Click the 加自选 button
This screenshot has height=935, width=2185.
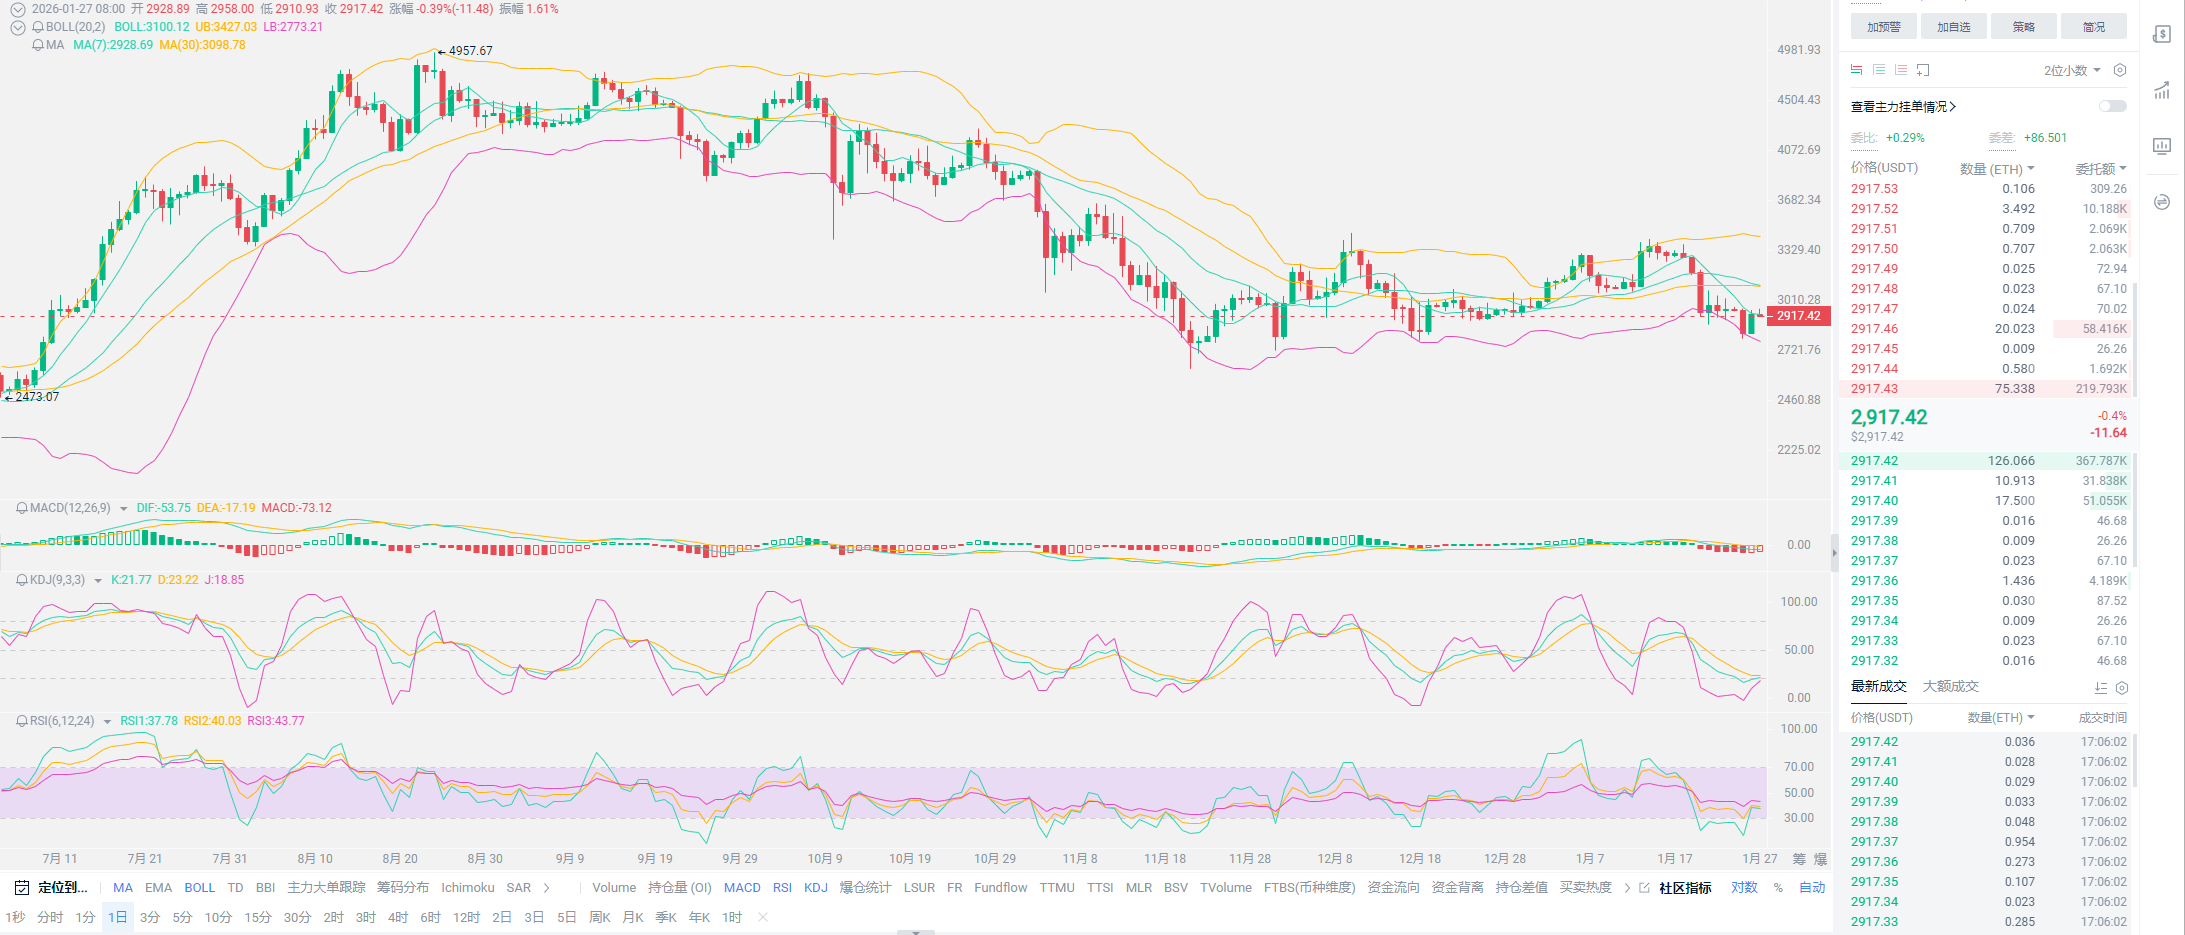click(x=1953, y=27)
